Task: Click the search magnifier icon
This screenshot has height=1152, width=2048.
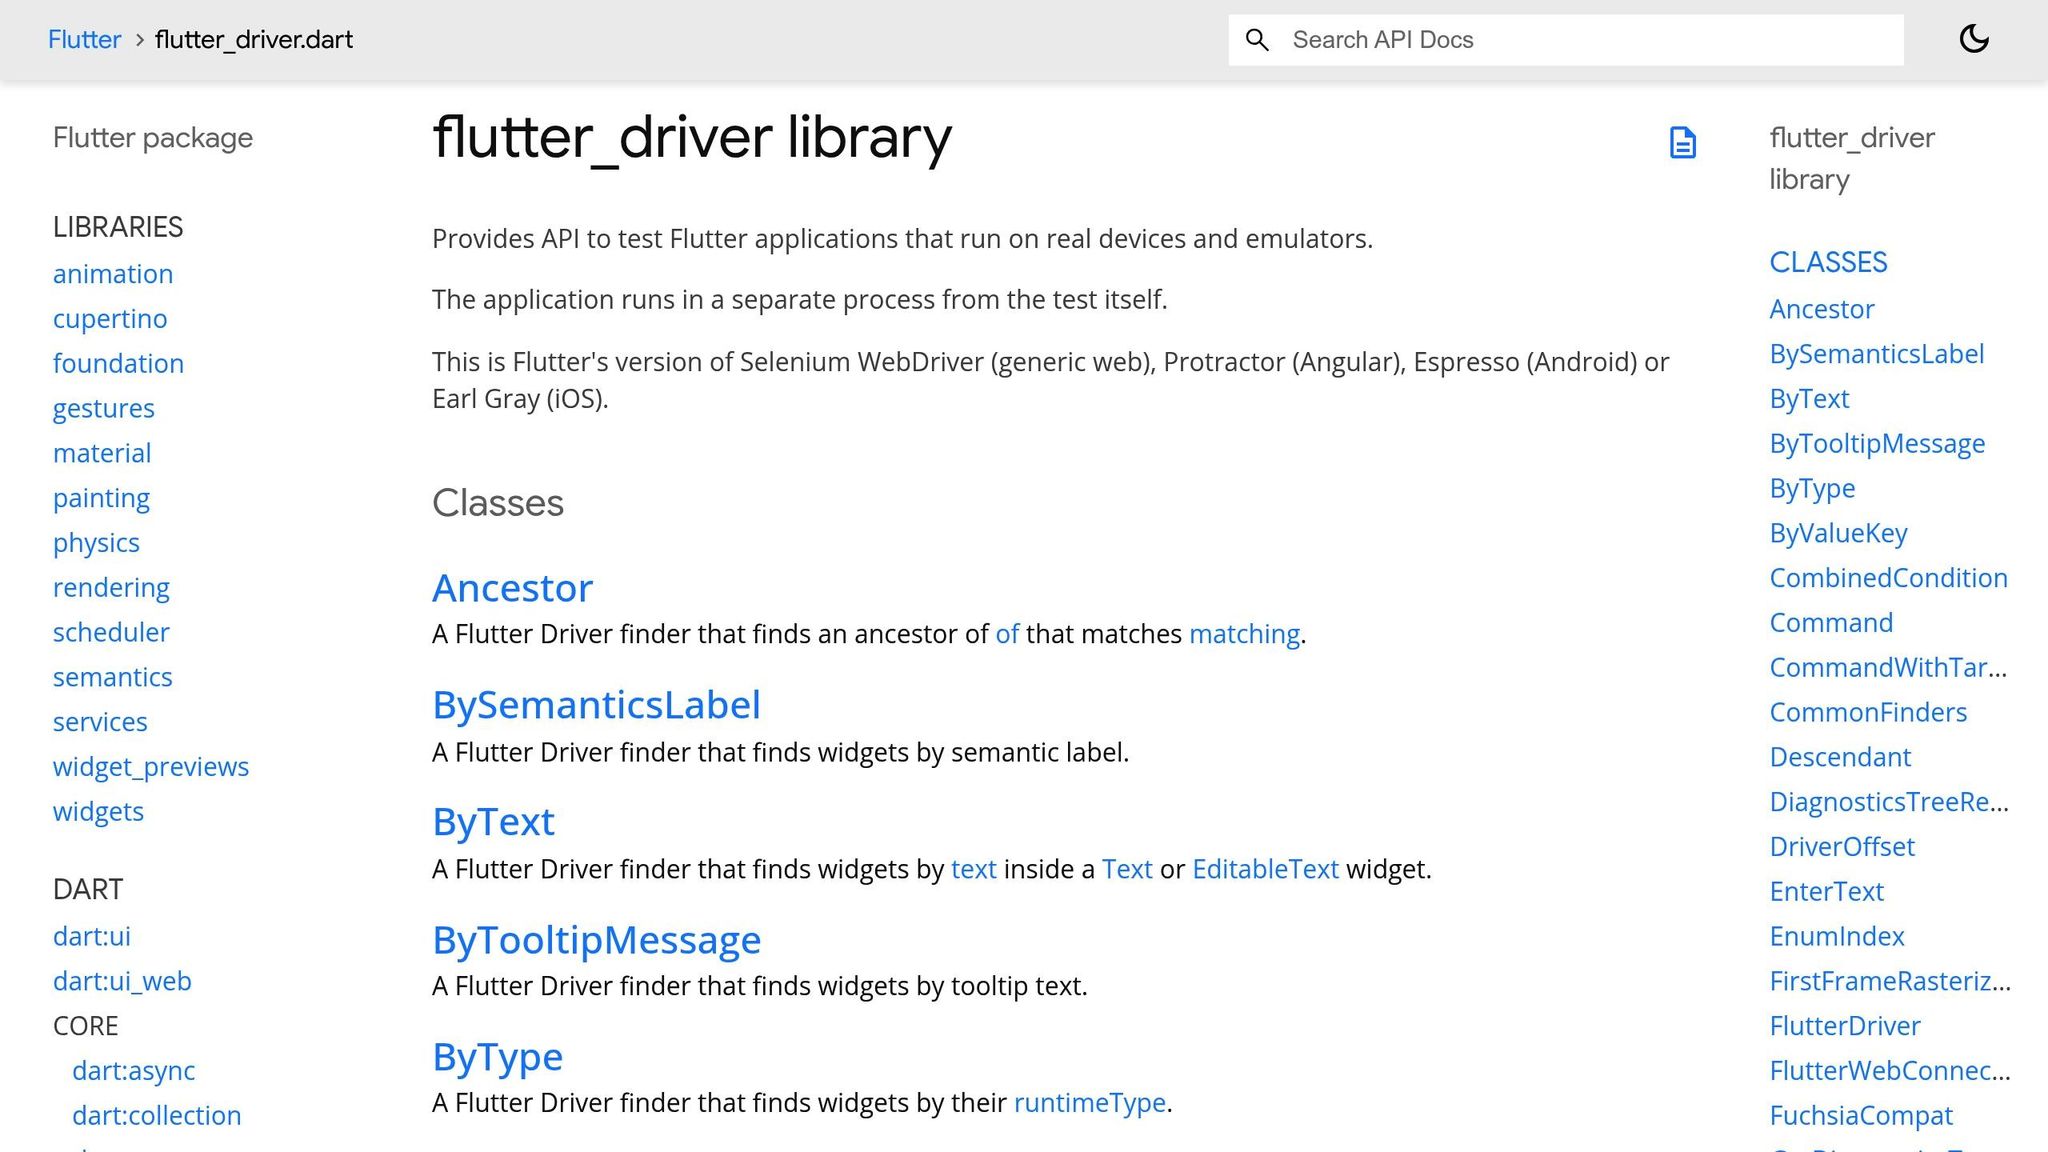Action: click(x=1257, y=40)
